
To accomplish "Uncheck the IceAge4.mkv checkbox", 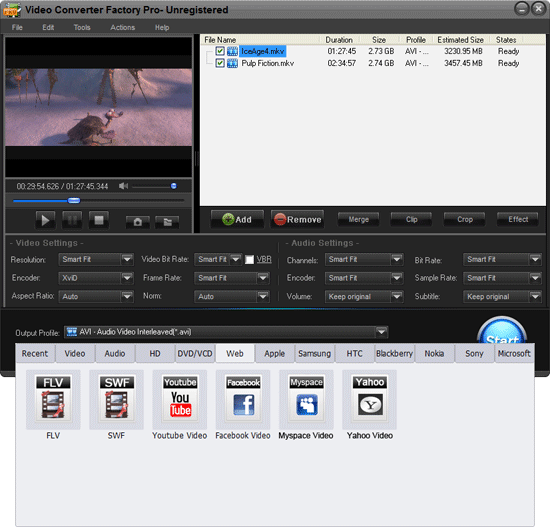I will coord(220,51).
